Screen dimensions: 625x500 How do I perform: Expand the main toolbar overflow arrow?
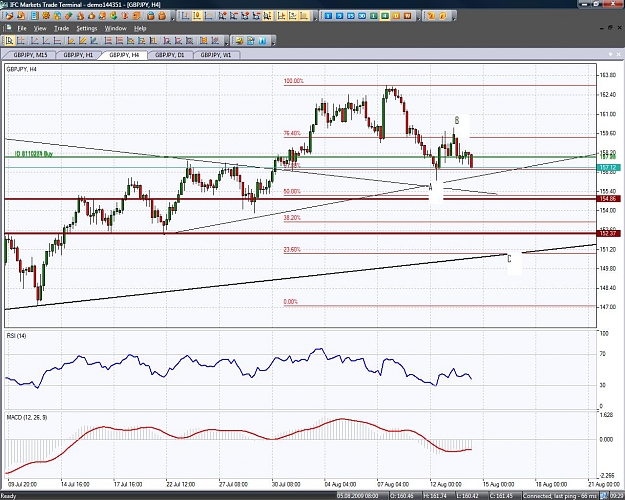tap(173, 18)
